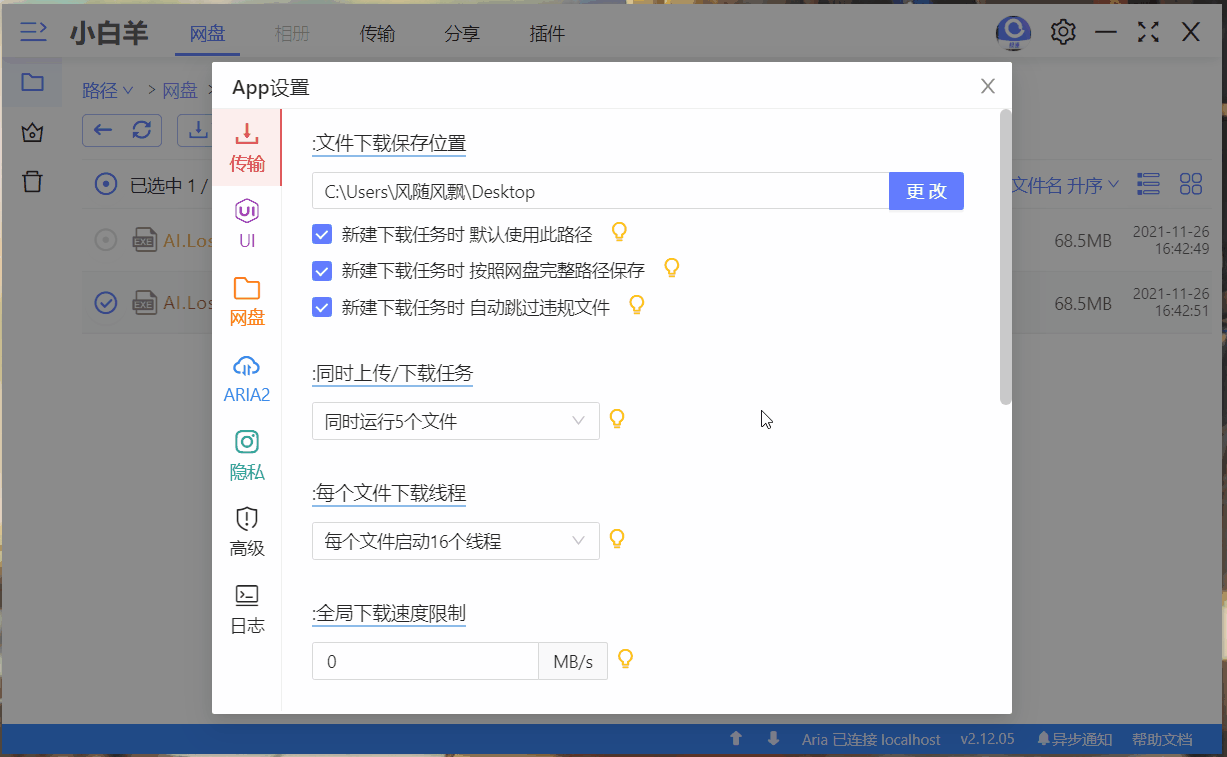Switch to the 传输 top tab

(377, 34)
